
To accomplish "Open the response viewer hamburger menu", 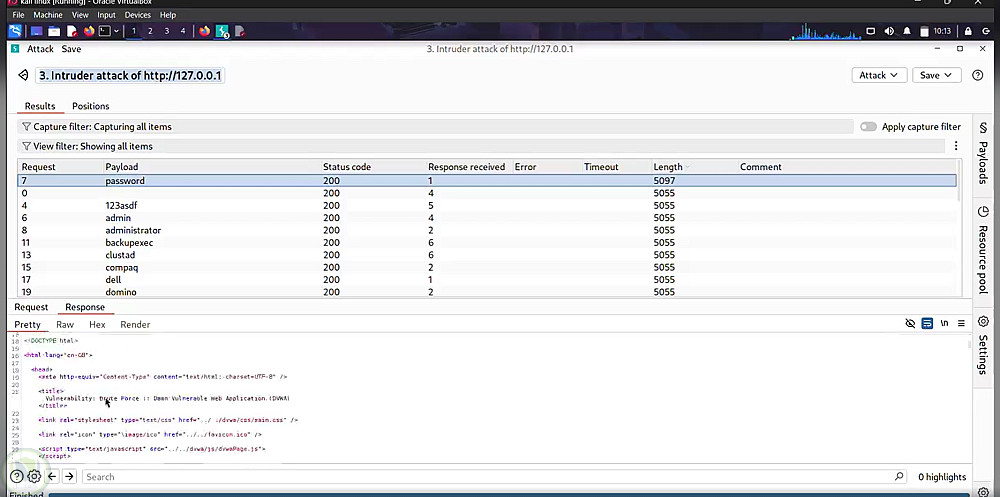I will point(961,323).
